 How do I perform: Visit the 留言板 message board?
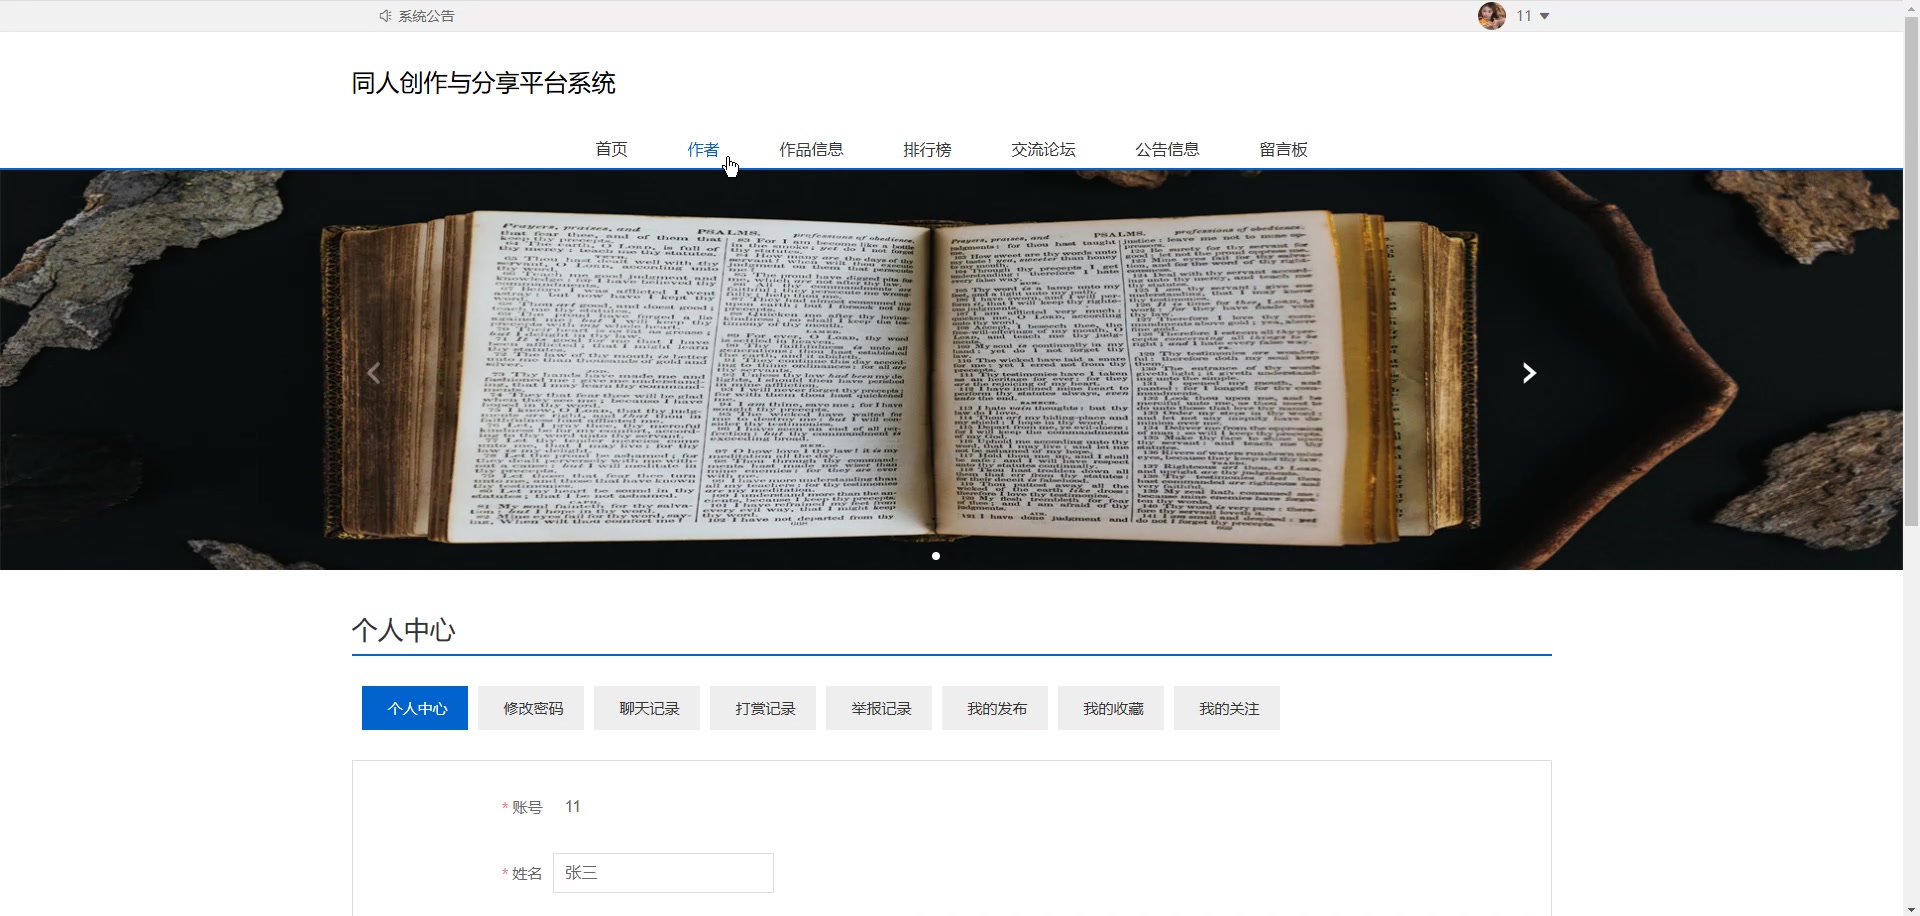pos(1283,149)
